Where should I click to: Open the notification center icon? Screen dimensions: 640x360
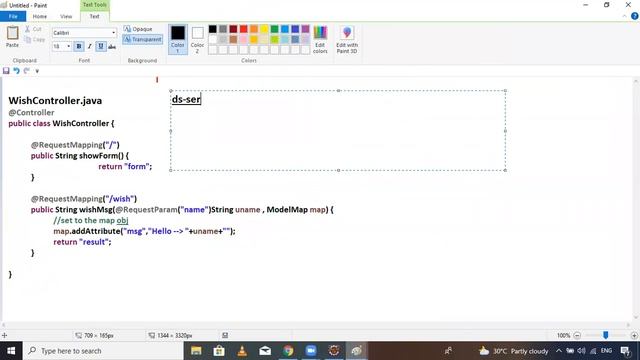tap(625, 351)
